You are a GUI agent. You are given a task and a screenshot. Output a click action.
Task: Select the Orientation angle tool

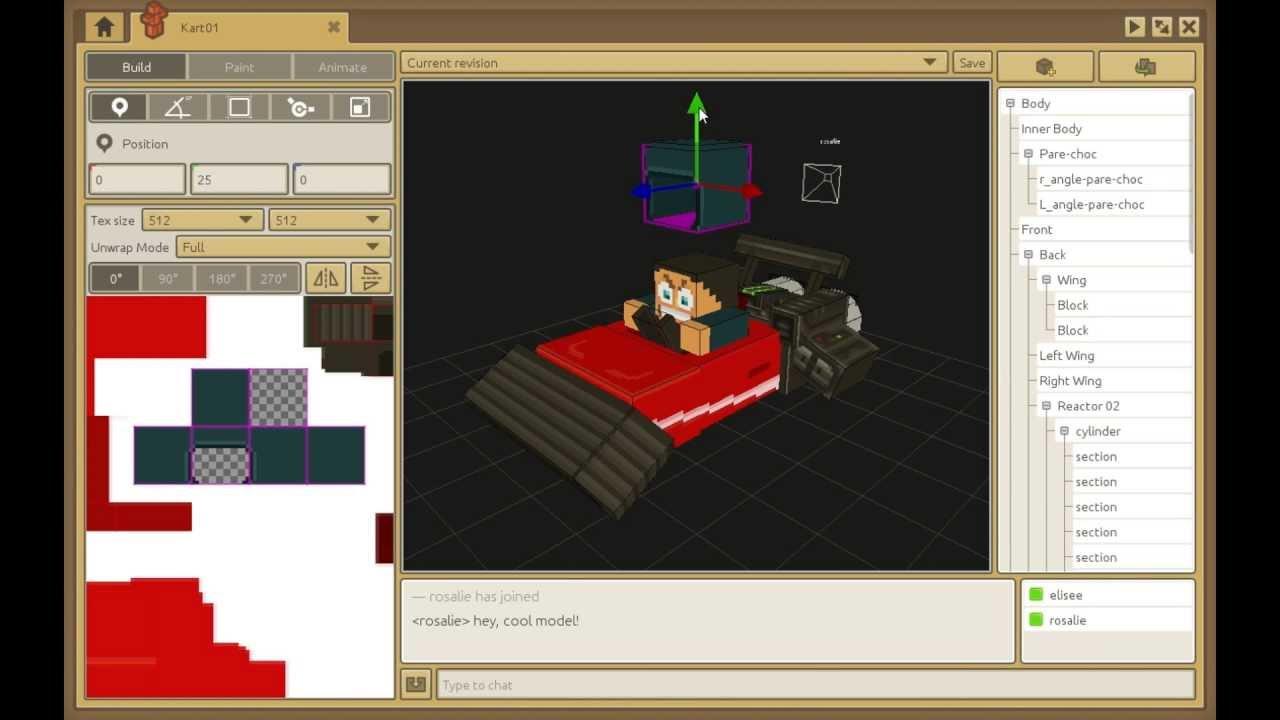coord(178,107)
